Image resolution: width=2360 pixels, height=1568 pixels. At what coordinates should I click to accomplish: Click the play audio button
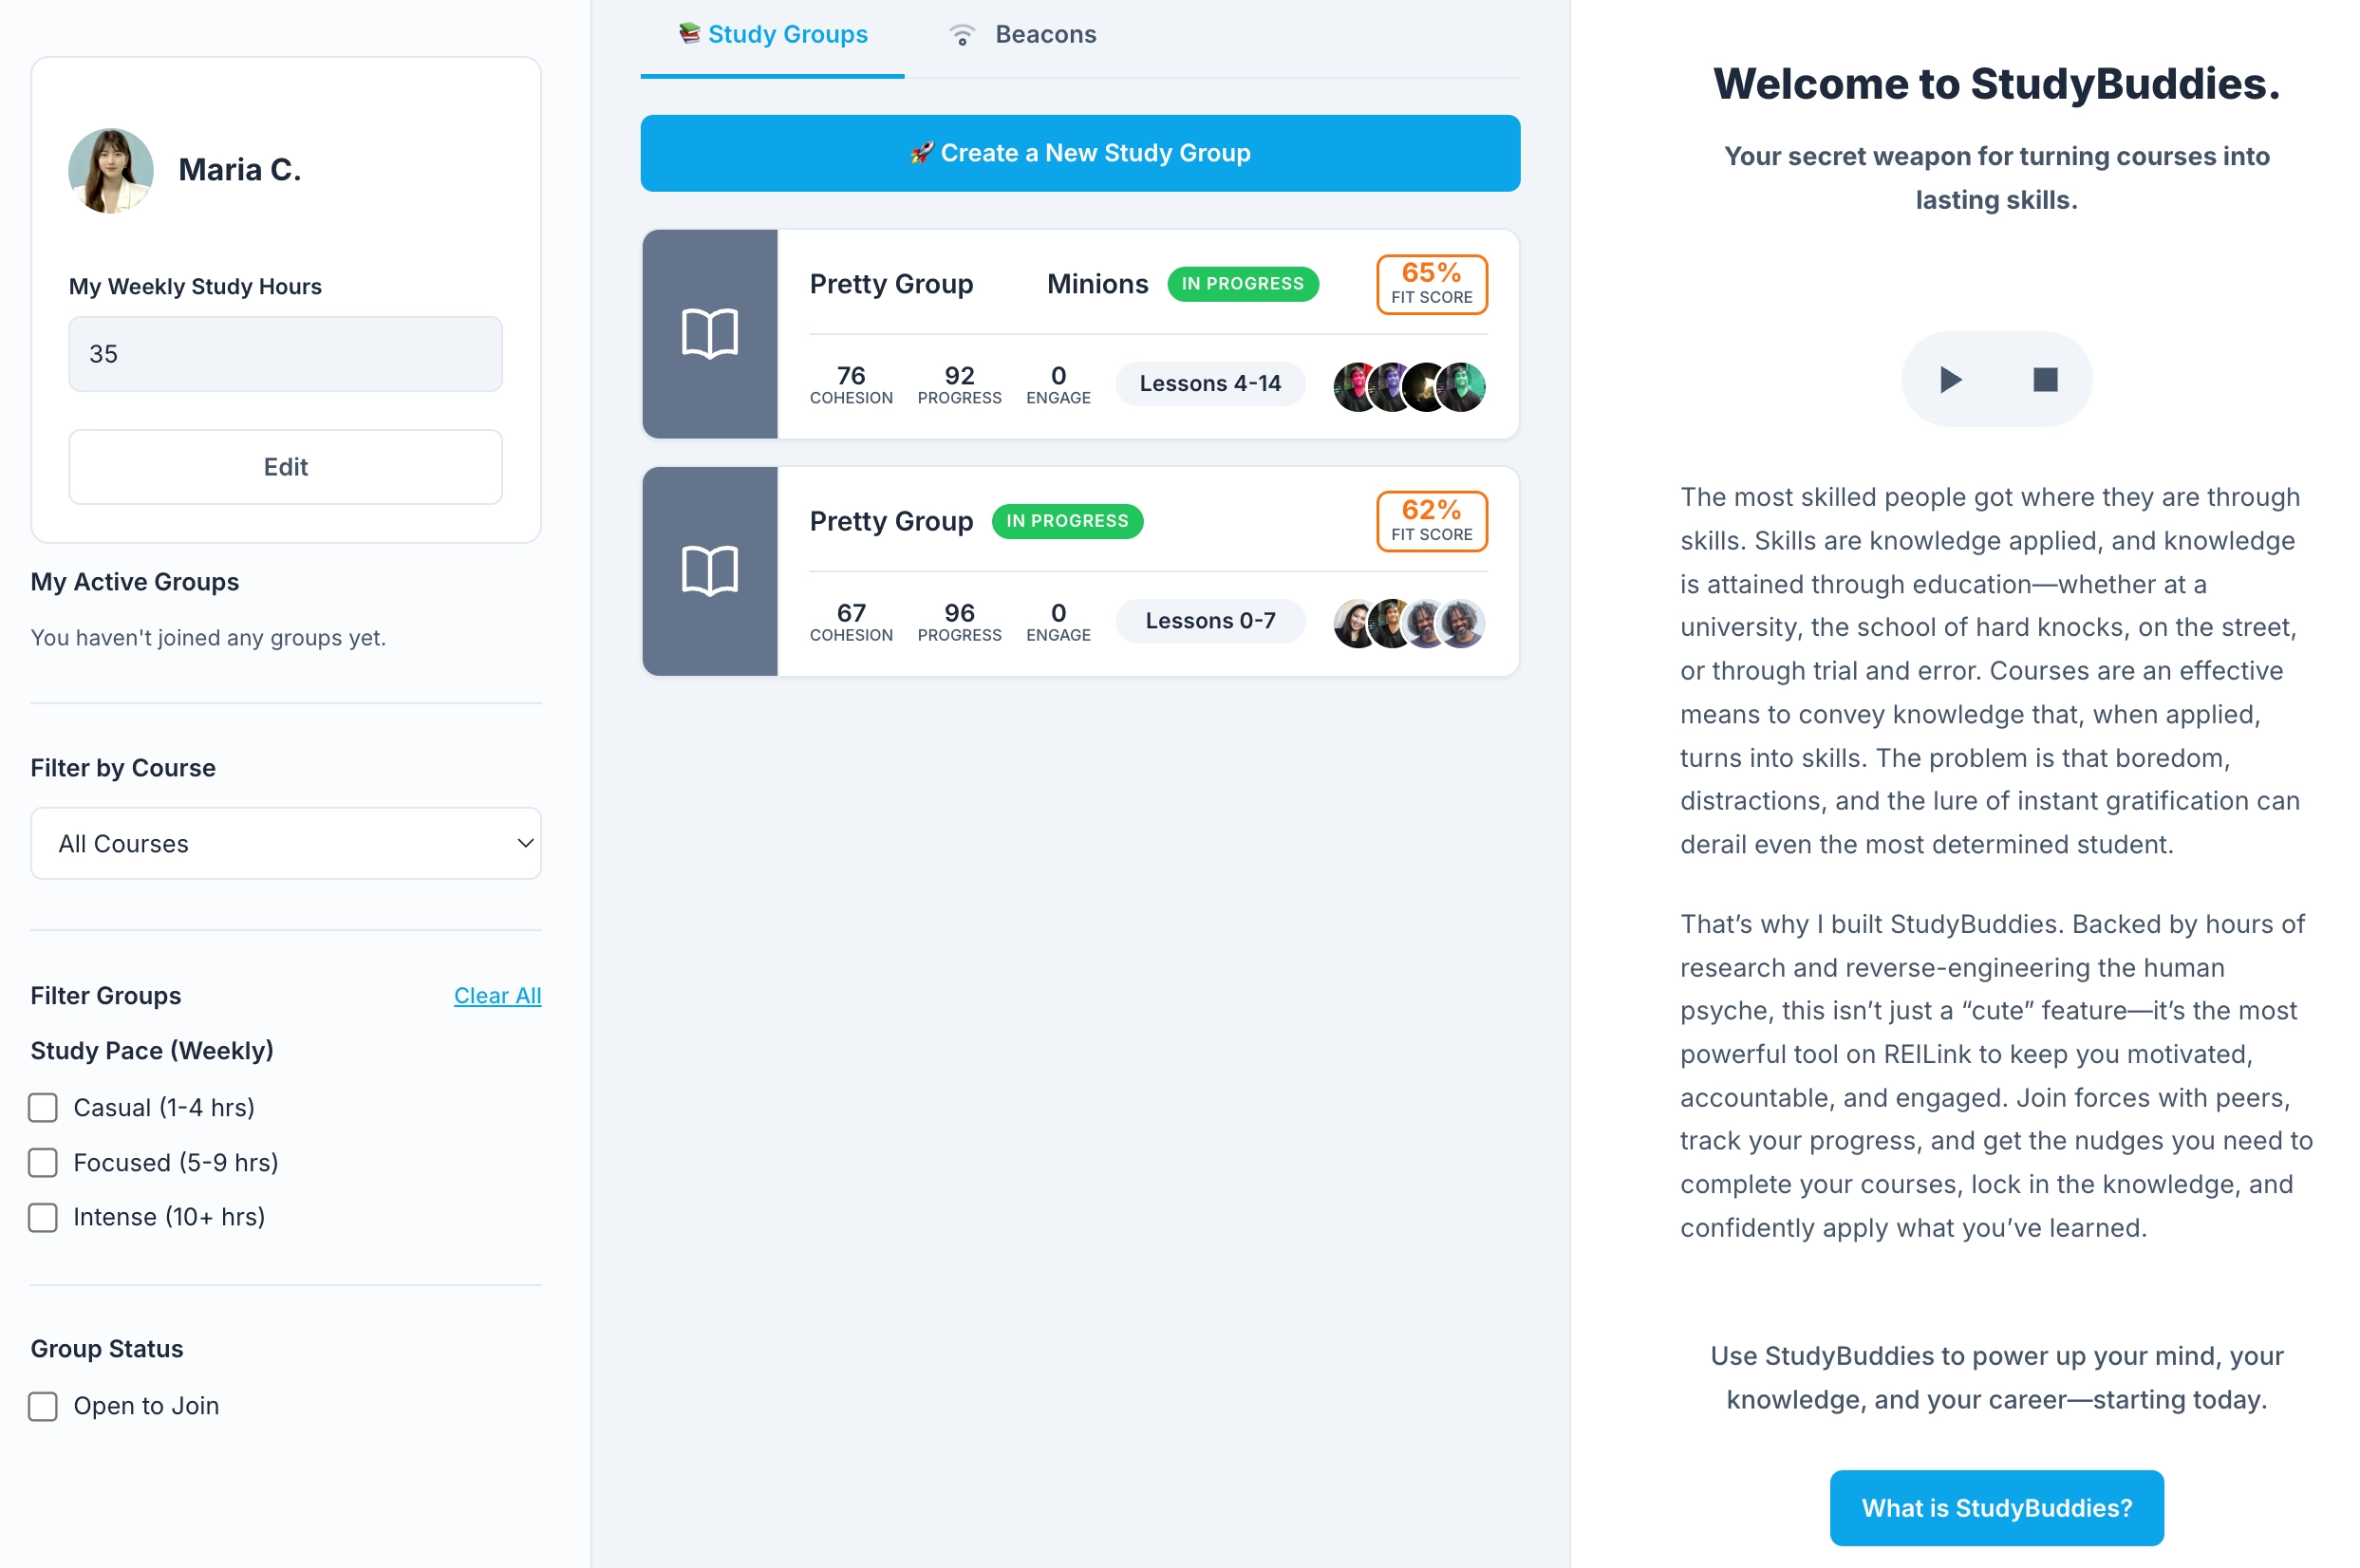click(1949, 380)
